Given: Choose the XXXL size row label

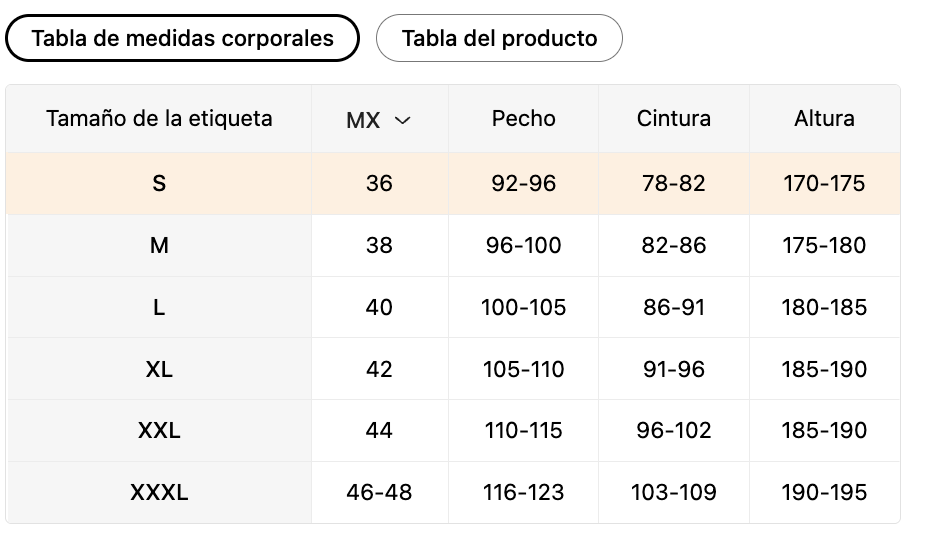Looking at the screenshot, I should (x=159, y=493).
